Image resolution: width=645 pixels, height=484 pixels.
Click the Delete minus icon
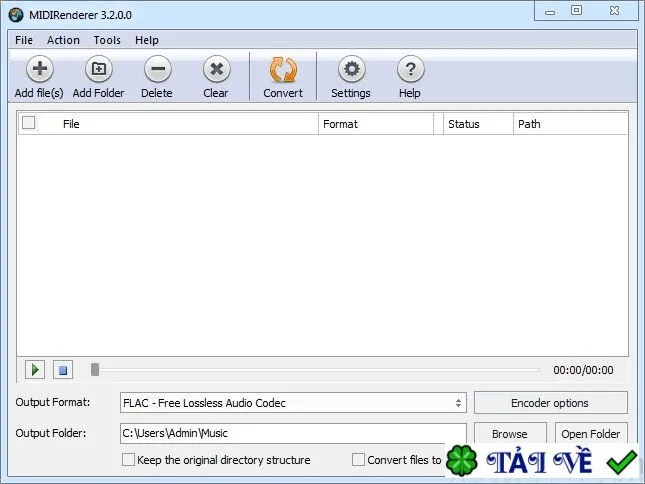[158, 69]
